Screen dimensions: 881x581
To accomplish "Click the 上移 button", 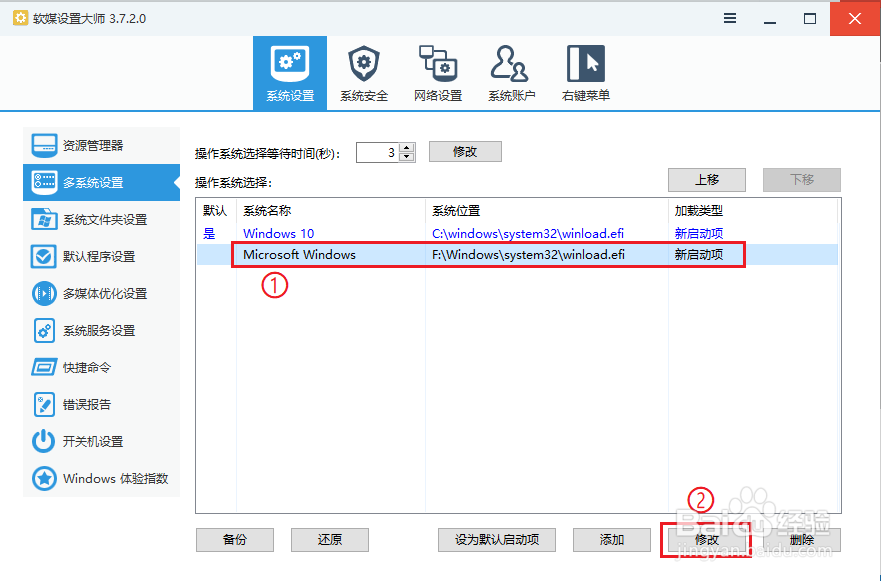I will tap(707, 180).
